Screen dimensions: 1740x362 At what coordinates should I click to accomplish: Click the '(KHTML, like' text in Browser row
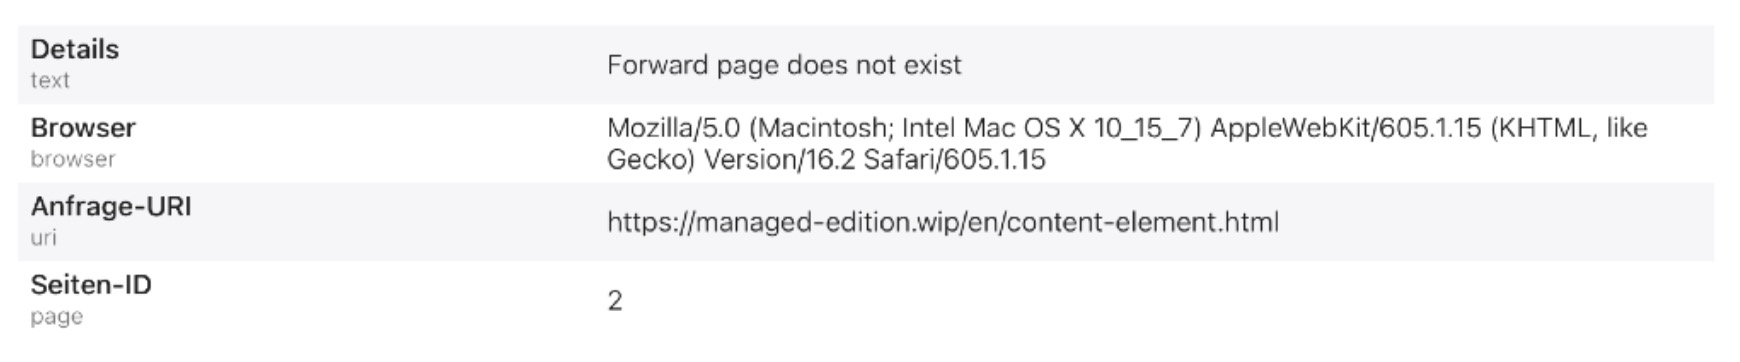tap(1569, 128)
